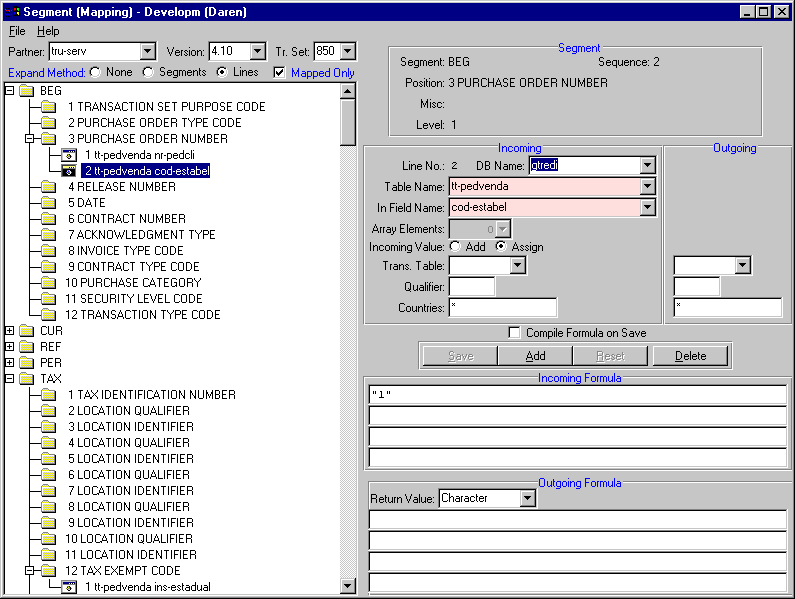This screenshot has height=599, width=795.
Task: Enable Compile Formula on Save
Action: pyautogui.click(x=515, y=333)
